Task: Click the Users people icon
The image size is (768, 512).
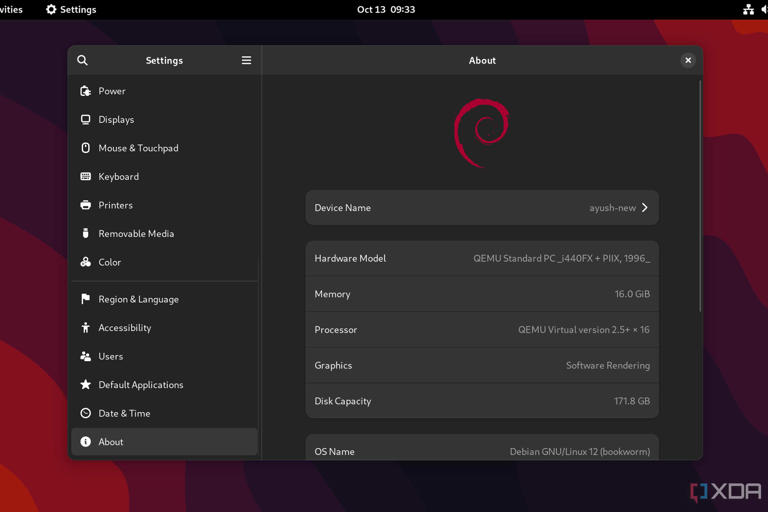Action: (86, 356)
